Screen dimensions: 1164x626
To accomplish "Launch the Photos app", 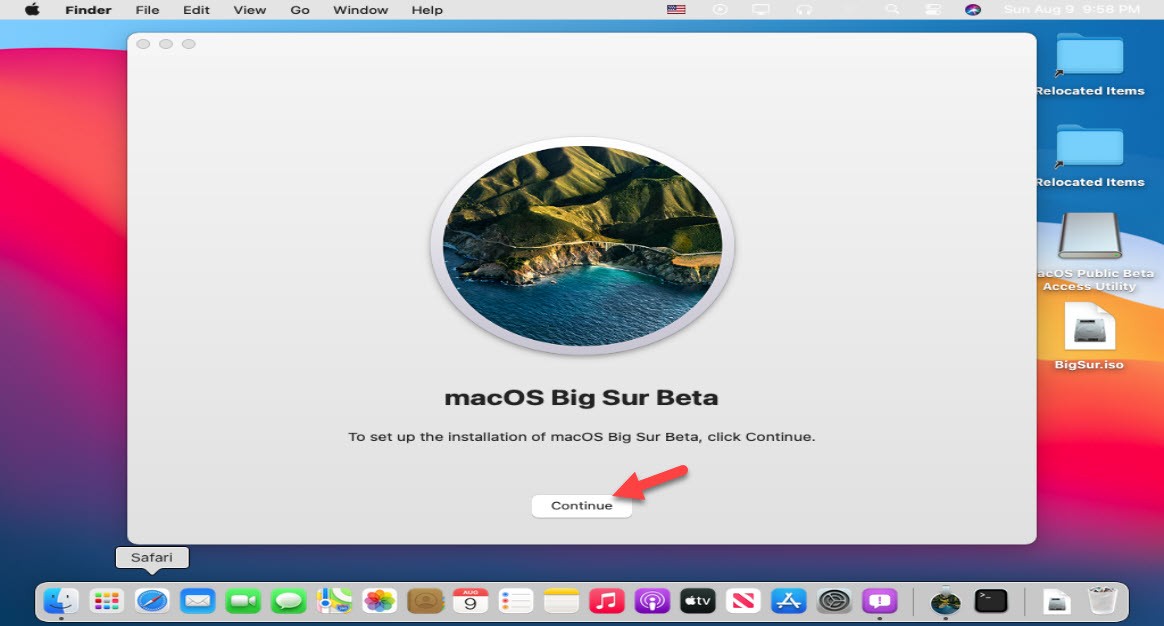I will pyautogui.click(x=379, y=600).
